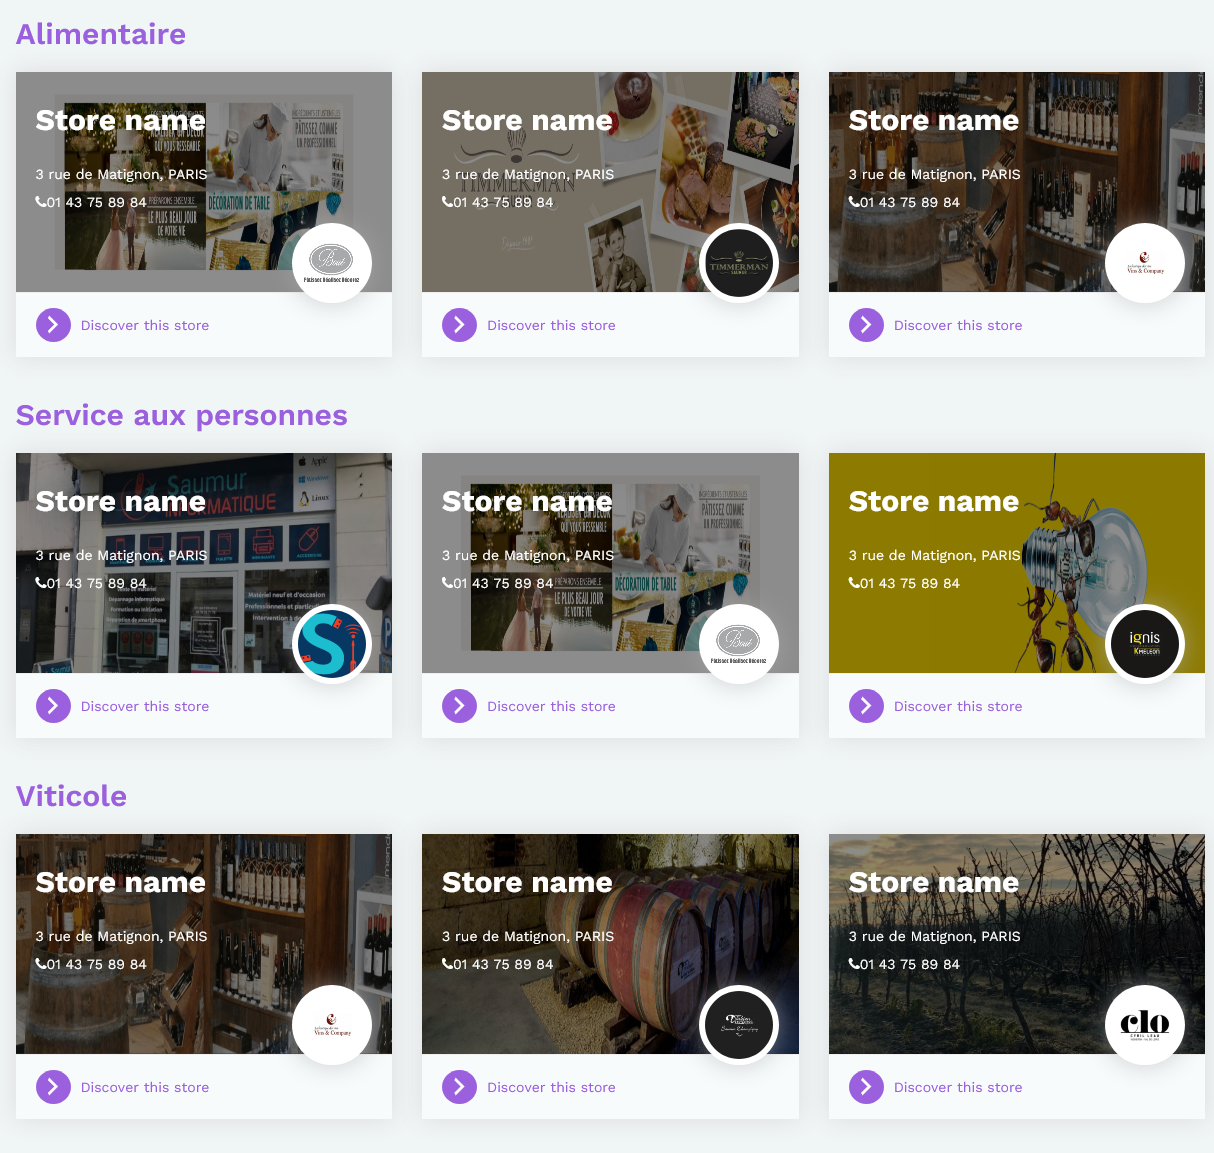The width and height of the screenshot is (1214, 1153).
Task: Select the Alimentaire category heading
Action: tap(101, 34)
